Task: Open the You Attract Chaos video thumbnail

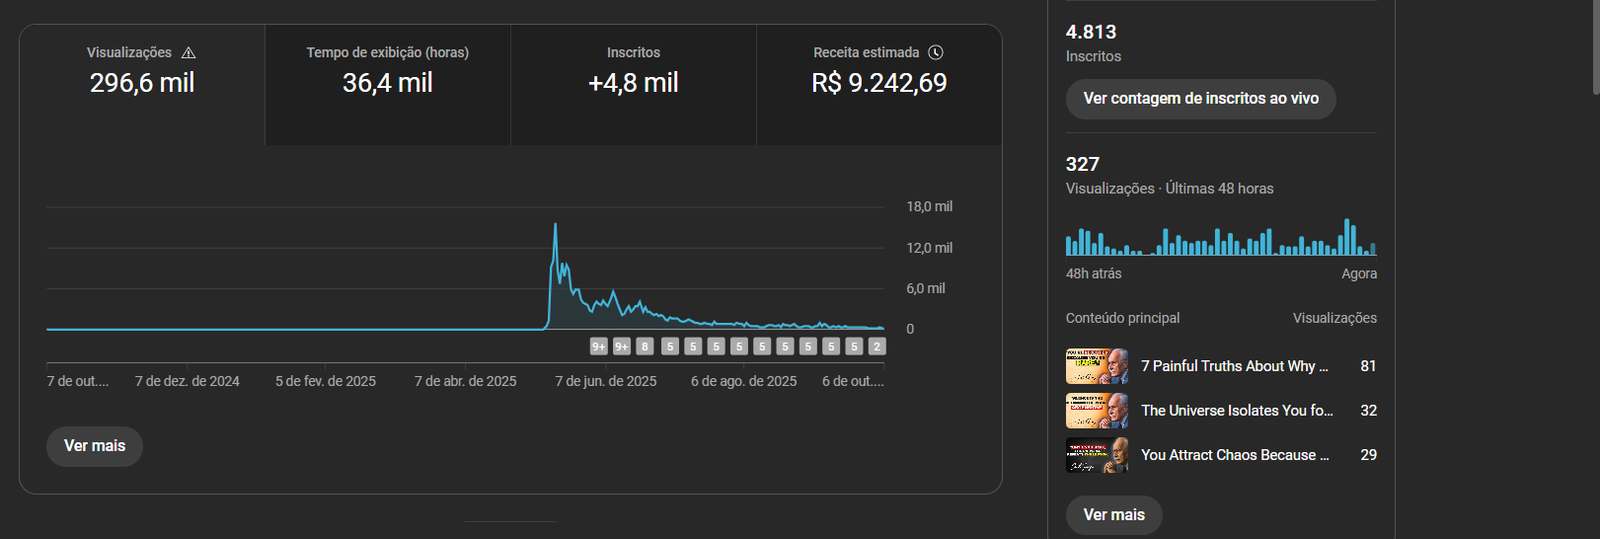Action: coord(1097,455)
